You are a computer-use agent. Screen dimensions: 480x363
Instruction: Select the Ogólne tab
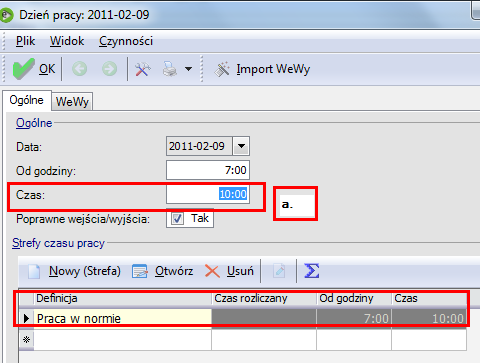(x=27, y=100)
